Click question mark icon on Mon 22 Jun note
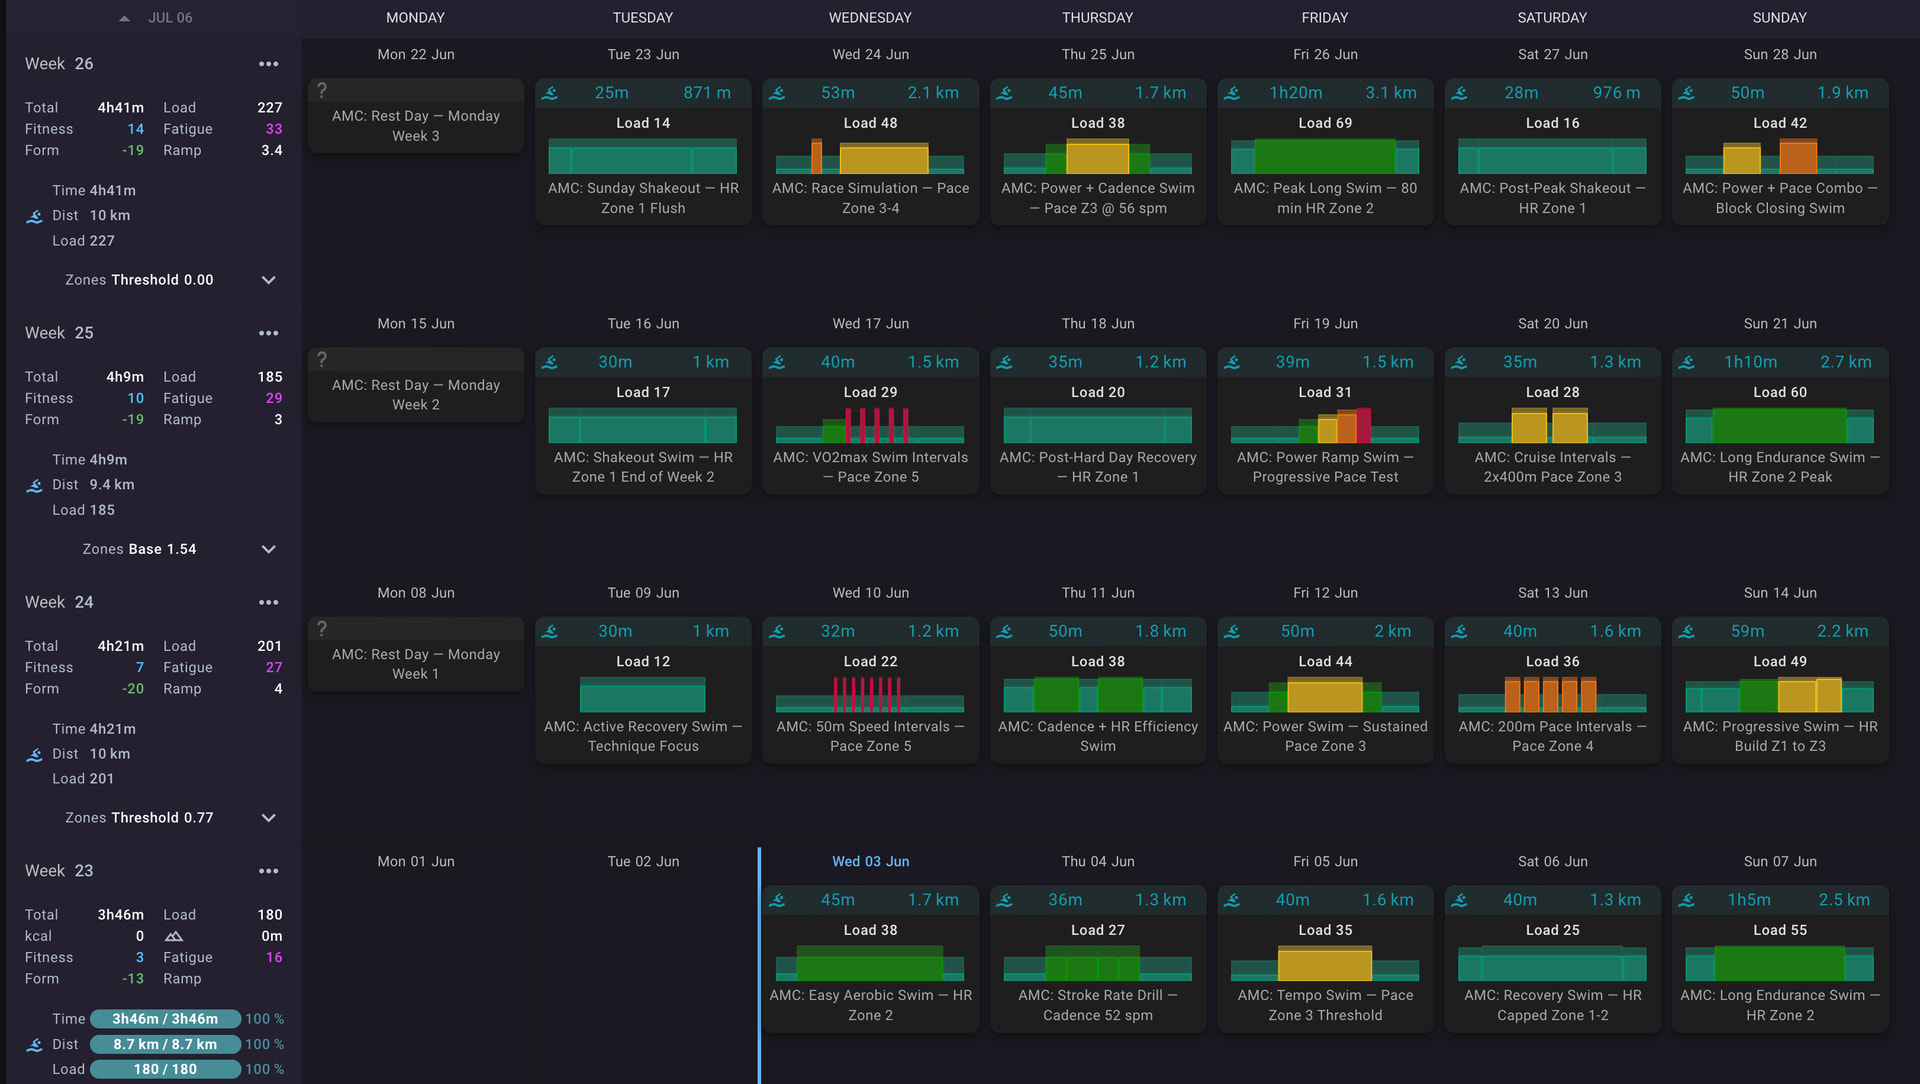Viewport: 1920px width, 1084px height. [x=322, y=91]
